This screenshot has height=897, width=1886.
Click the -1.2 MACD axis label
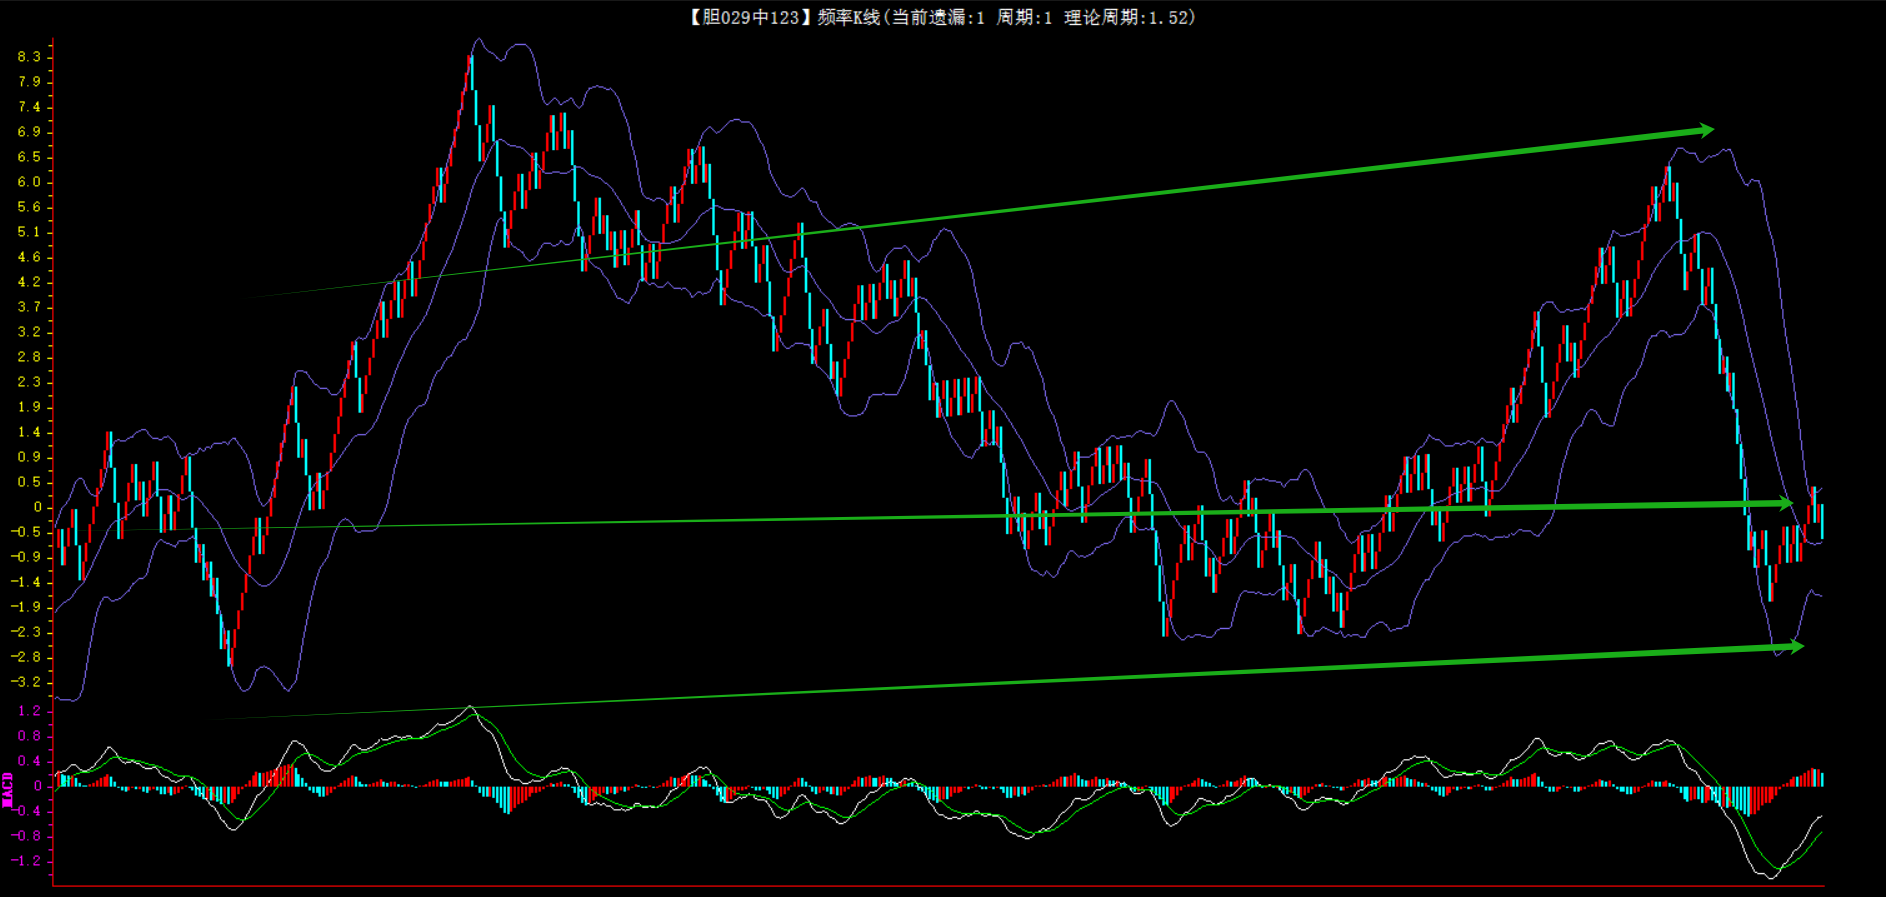click(x=26, y=861)
